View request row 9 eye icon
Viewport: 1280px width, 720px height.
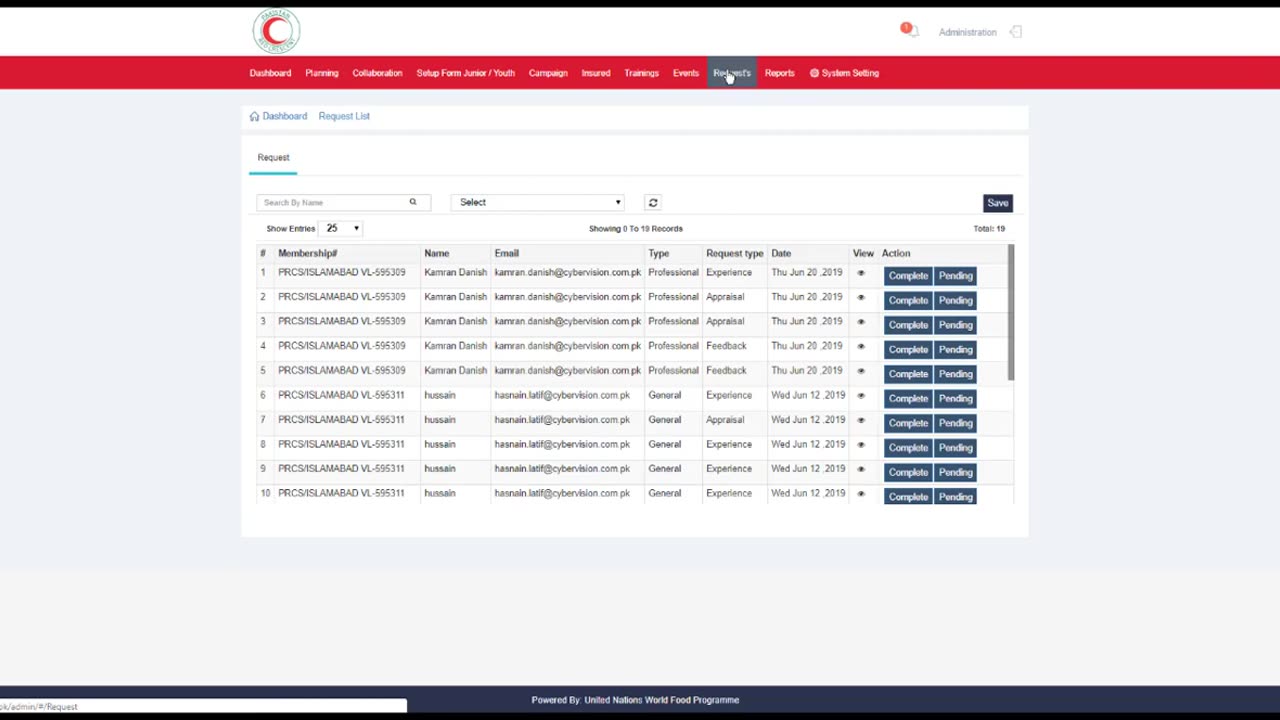pos(860,469)
